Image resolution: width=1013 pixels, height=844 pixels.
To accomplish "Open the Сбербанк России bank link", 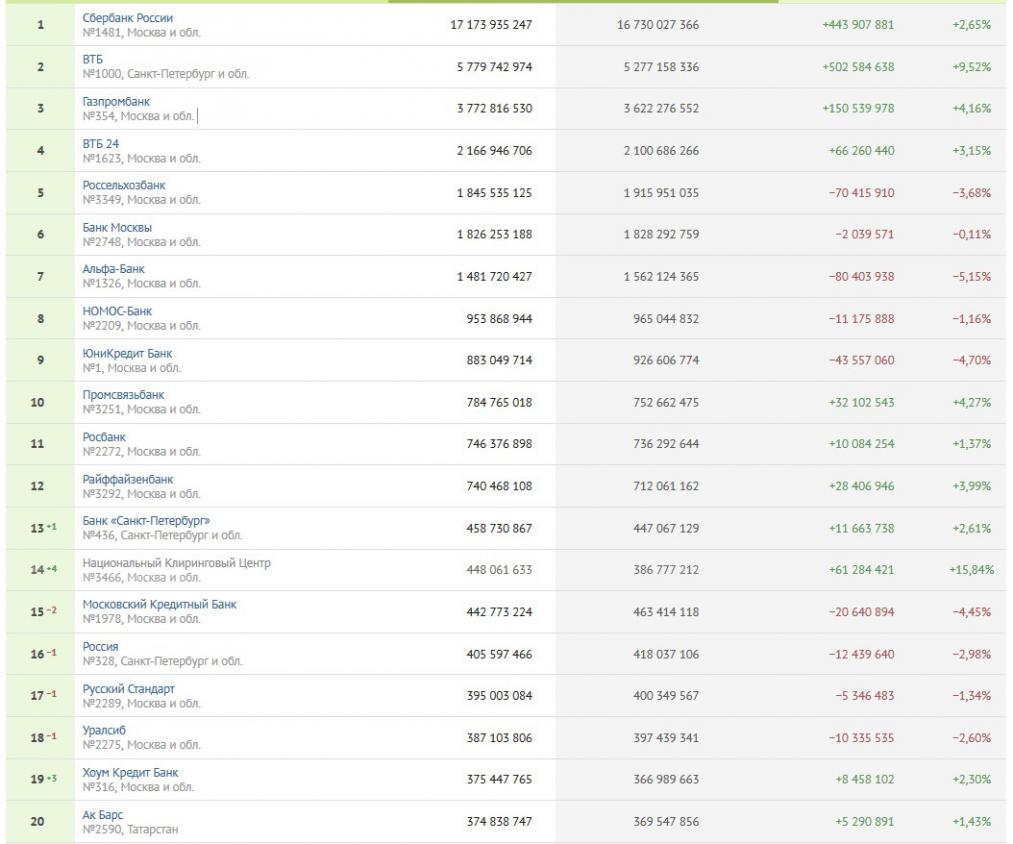I will (127, 18).
